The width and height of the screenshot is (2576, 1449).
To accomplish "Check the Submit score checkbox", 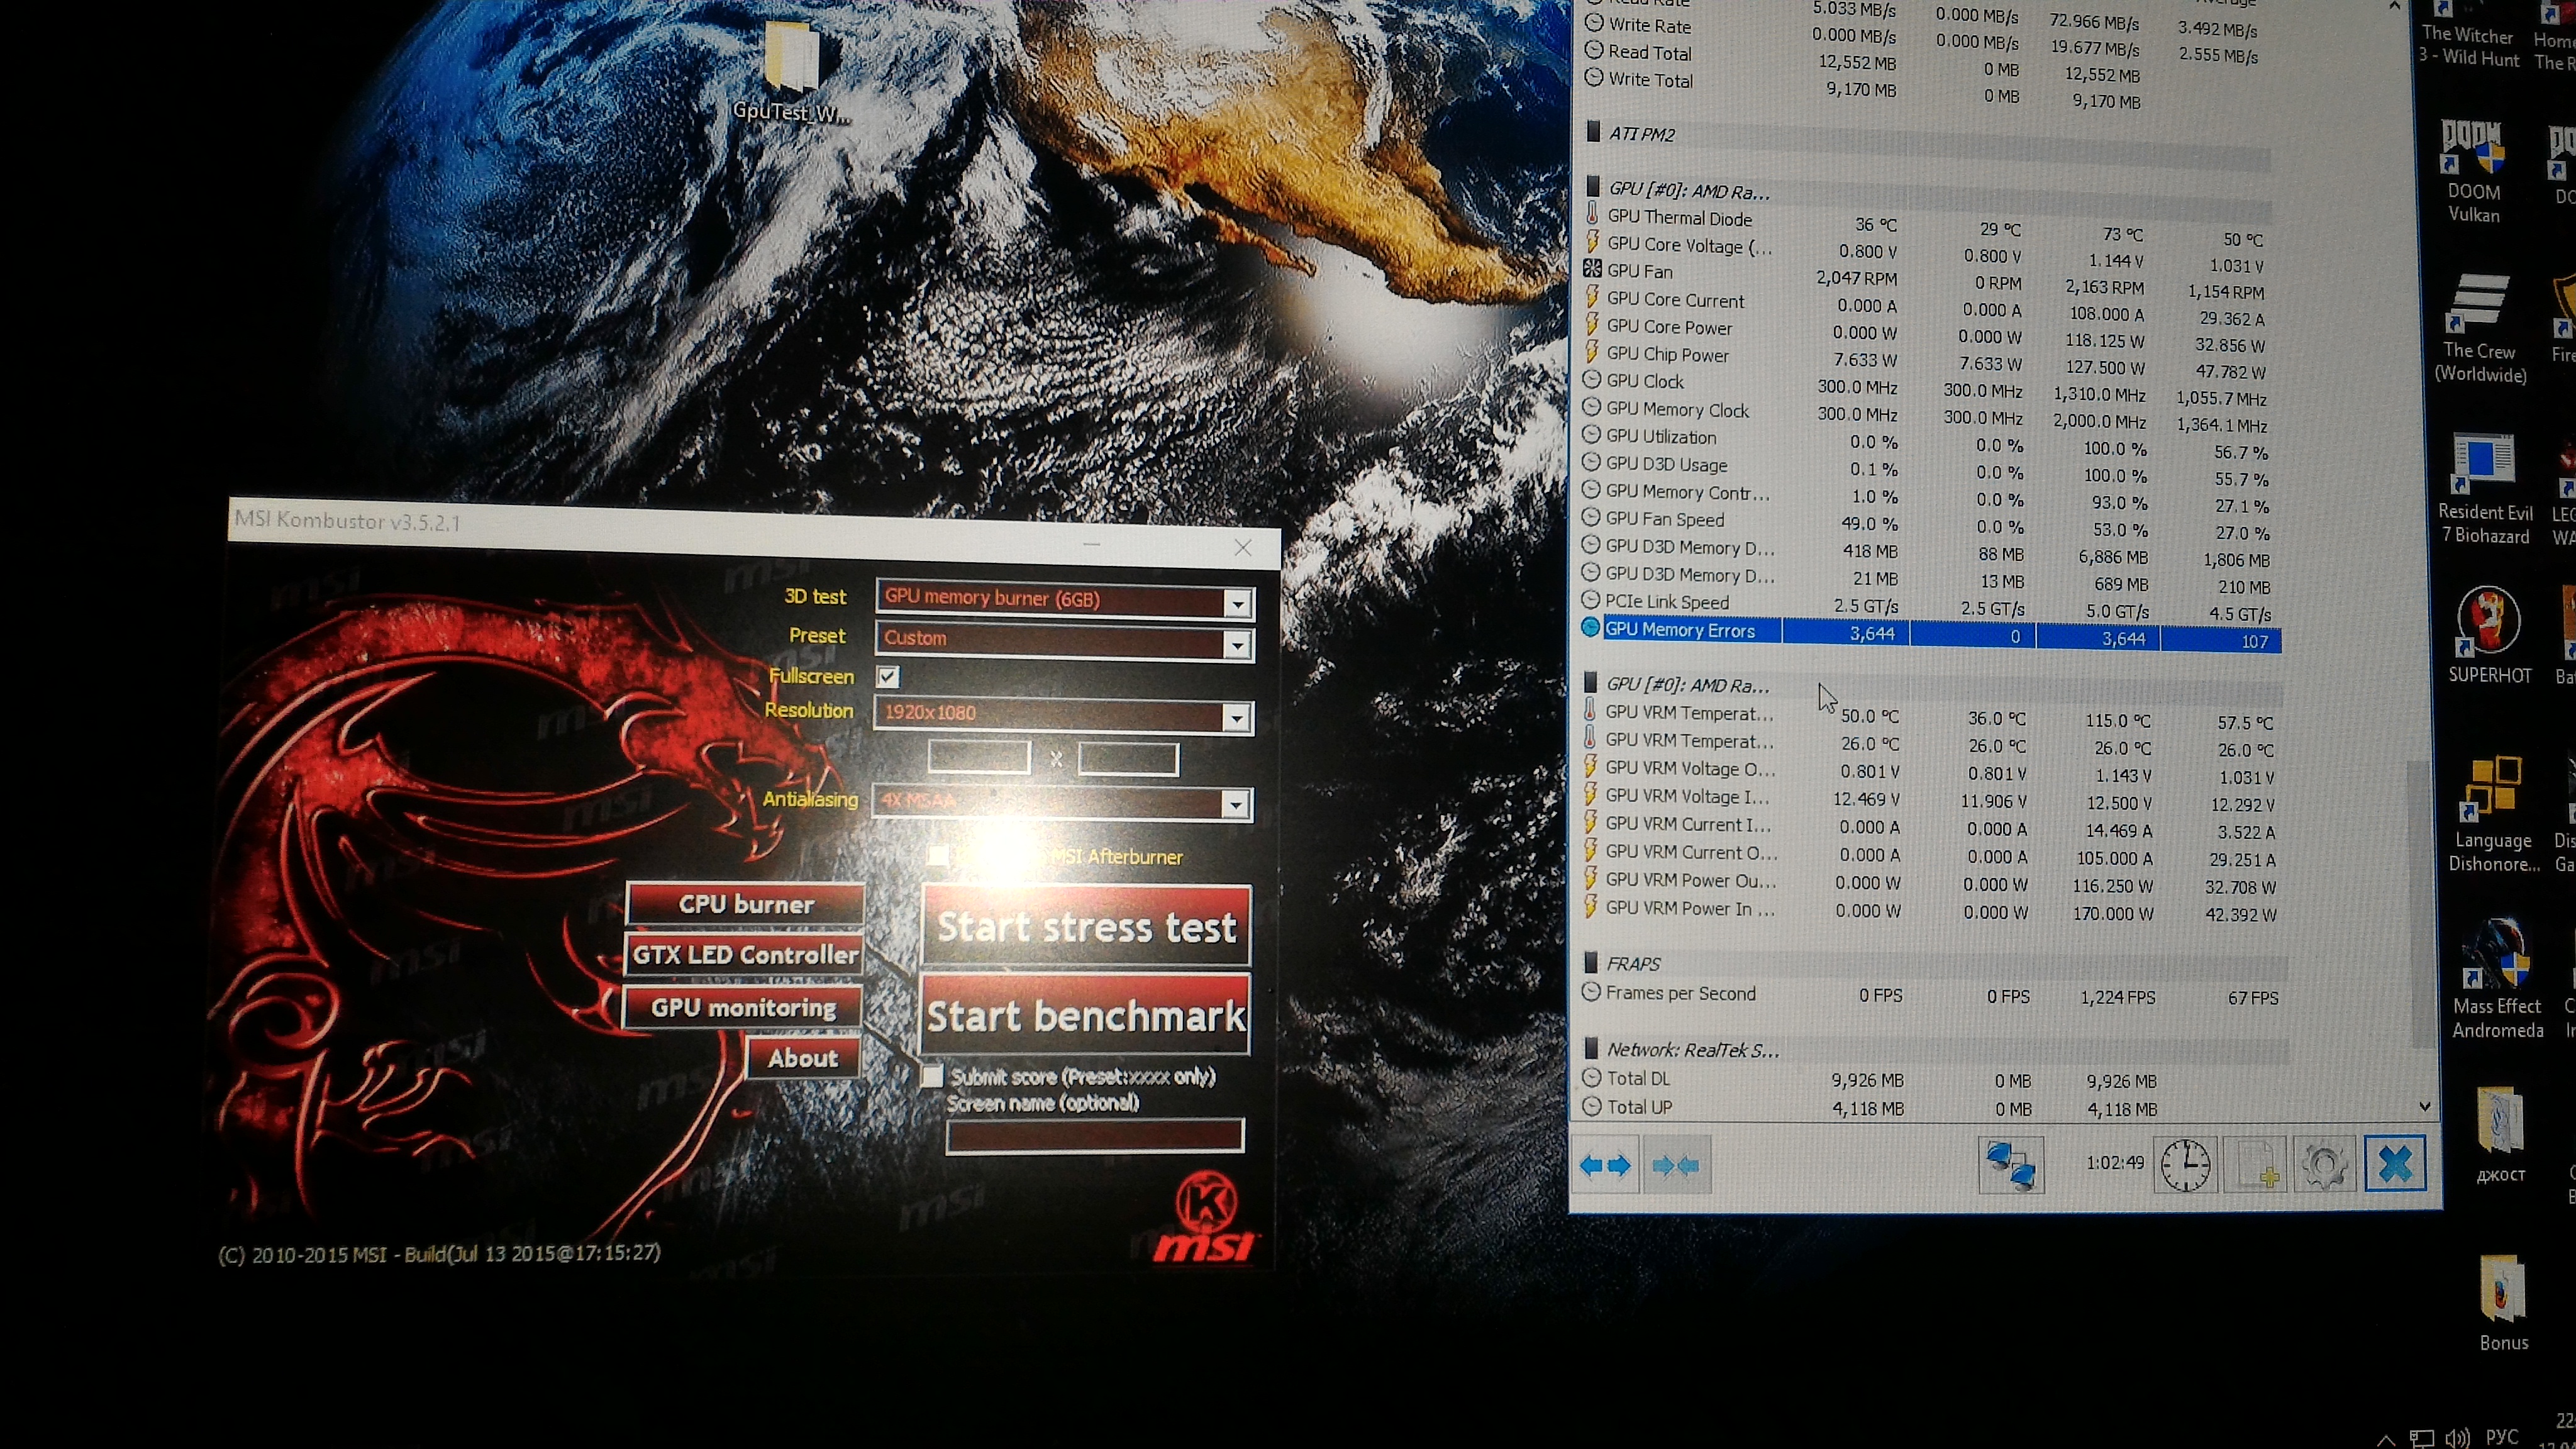I will pos(932,1076).
